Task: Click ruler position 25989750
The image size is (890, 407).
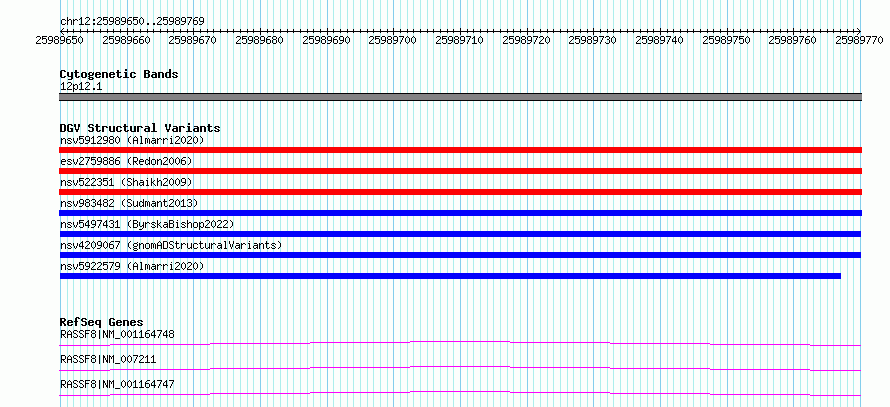Action: click(727, 40)
